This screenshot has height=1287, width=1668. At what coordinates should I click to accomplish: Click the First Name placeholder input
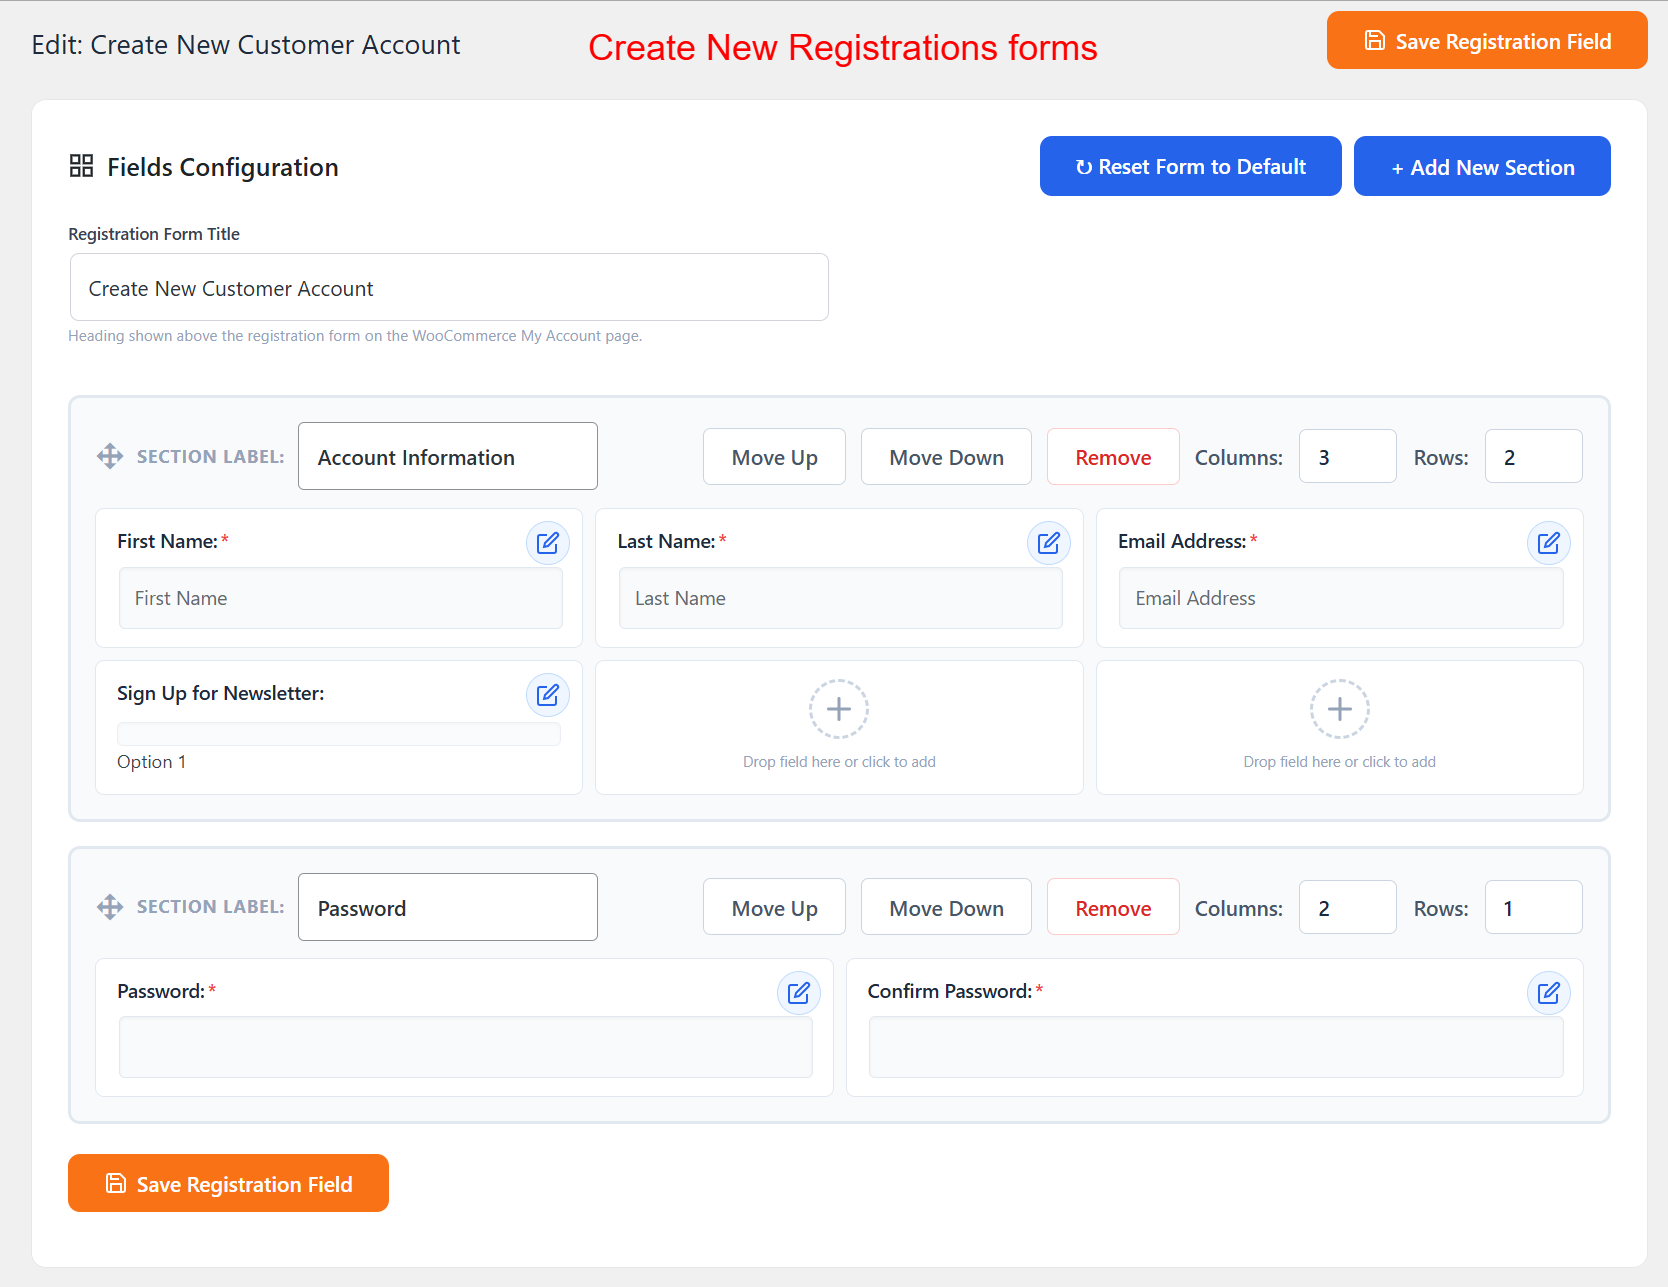[341, 598]
